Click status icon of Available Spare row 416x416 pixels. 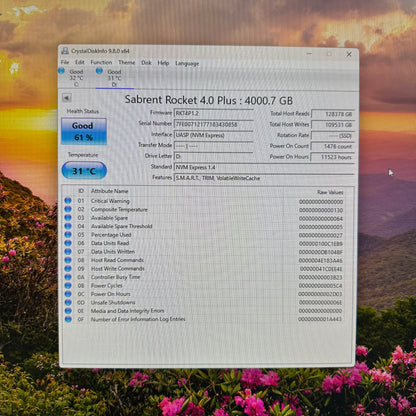tap(68, 217)
